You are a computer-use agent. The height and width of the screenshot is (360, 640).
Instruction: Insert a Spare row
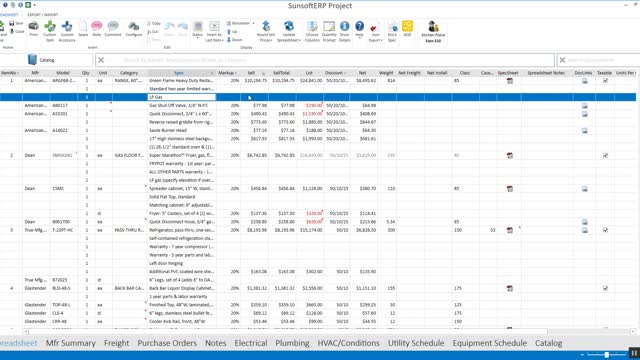pos(83,29)
